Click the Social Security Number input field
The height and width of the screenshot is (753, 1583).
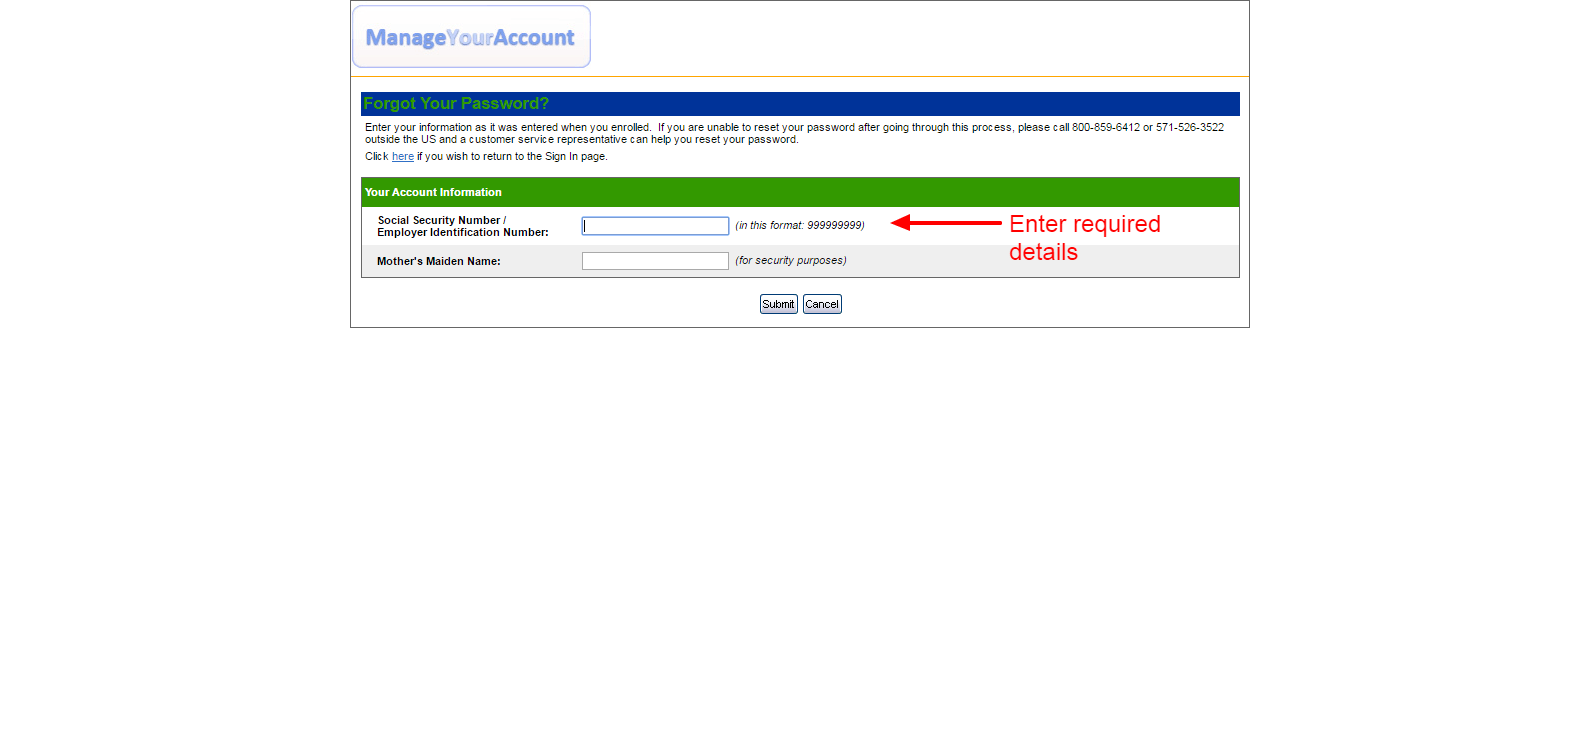[x=655, y=226]
